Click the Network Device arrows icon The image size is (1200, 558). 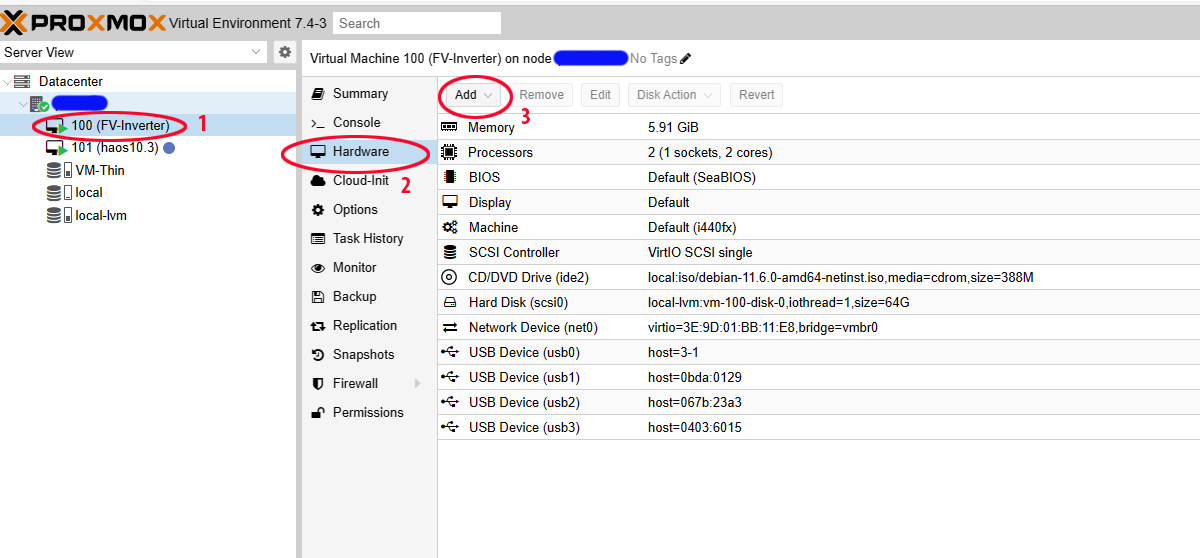450,328
